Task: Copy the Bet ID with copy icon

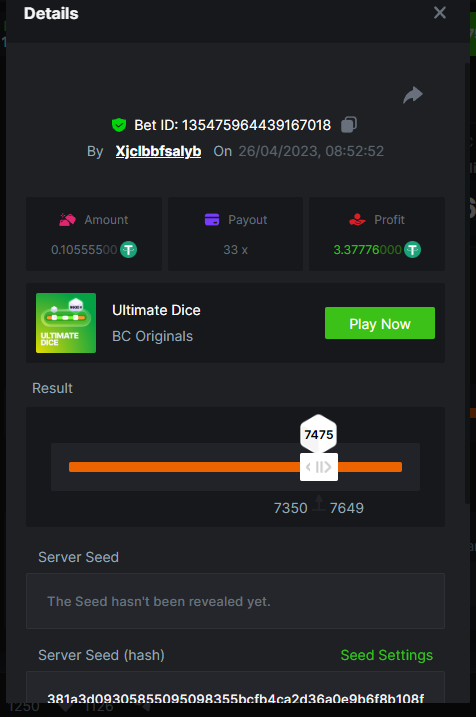Action: pos(349,124)
